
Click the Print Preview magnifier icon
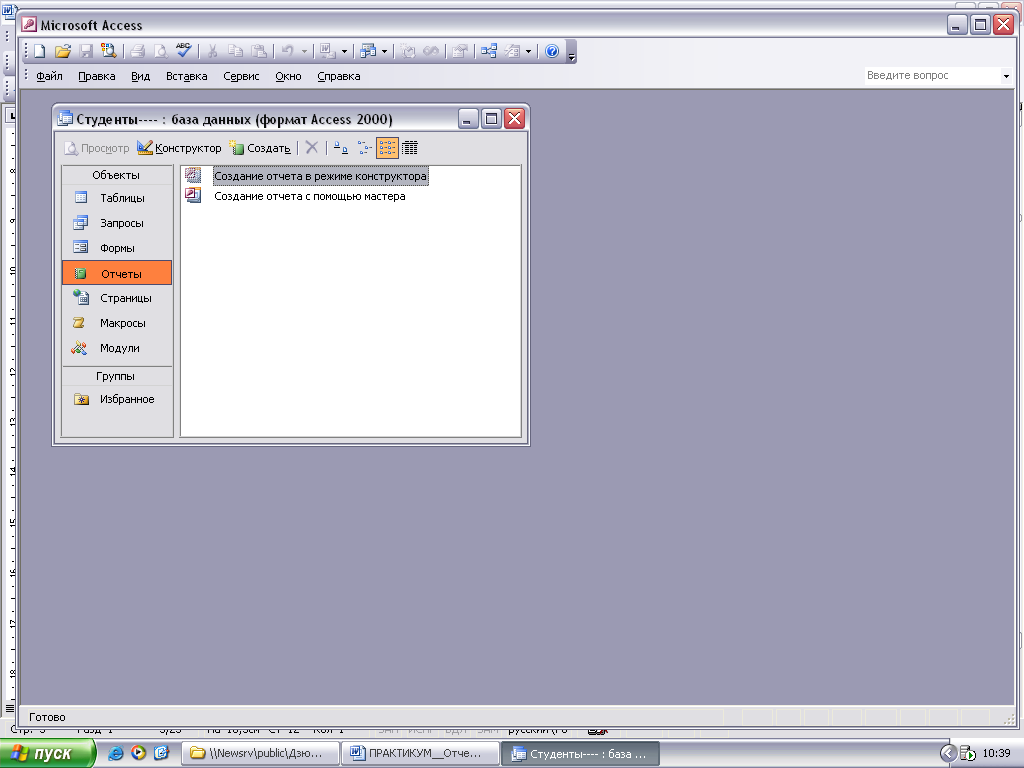tap(160, 51)
